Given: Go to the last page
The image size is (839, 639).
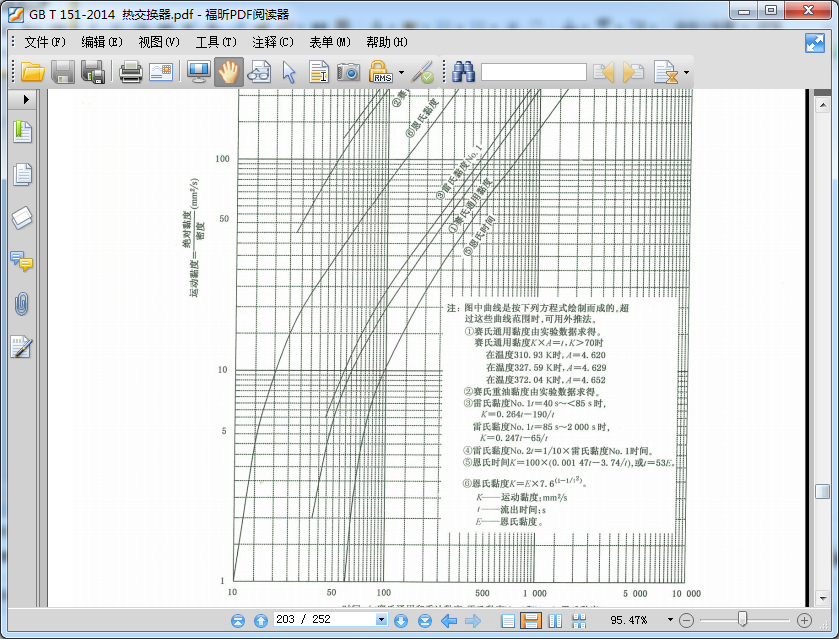Looking at the screenshot, I should 425,620.
